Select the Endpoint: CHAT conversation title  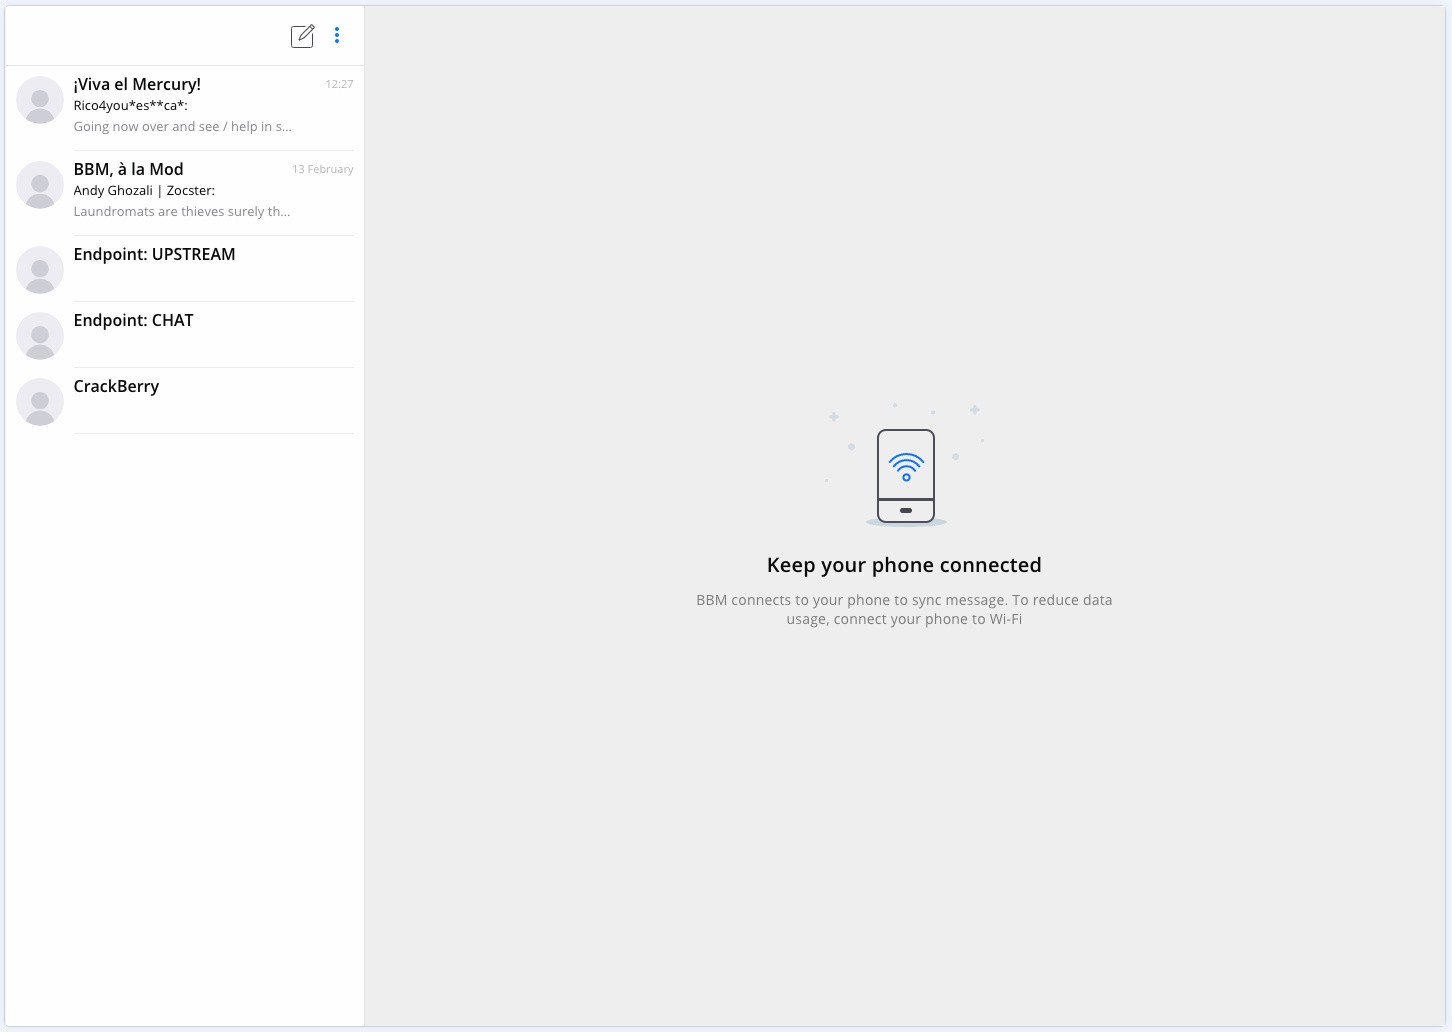[133, 320]
